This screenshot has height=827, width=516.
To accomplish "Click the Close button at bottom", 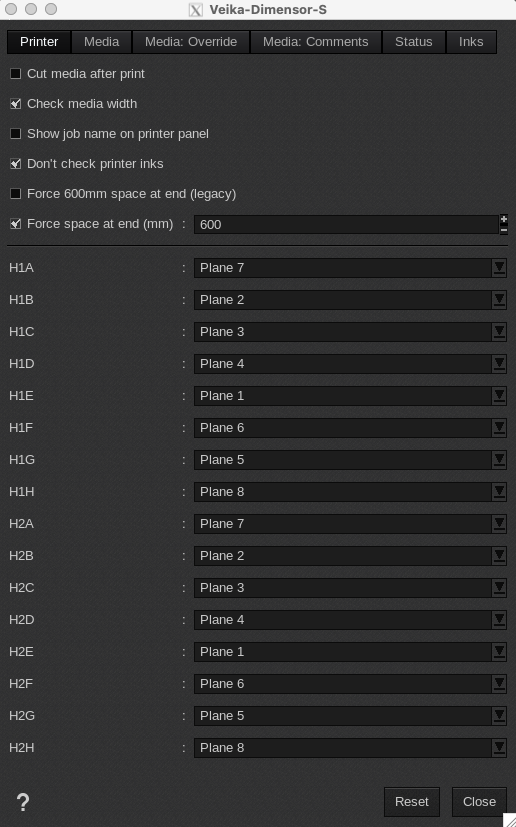I will point(479,802).
